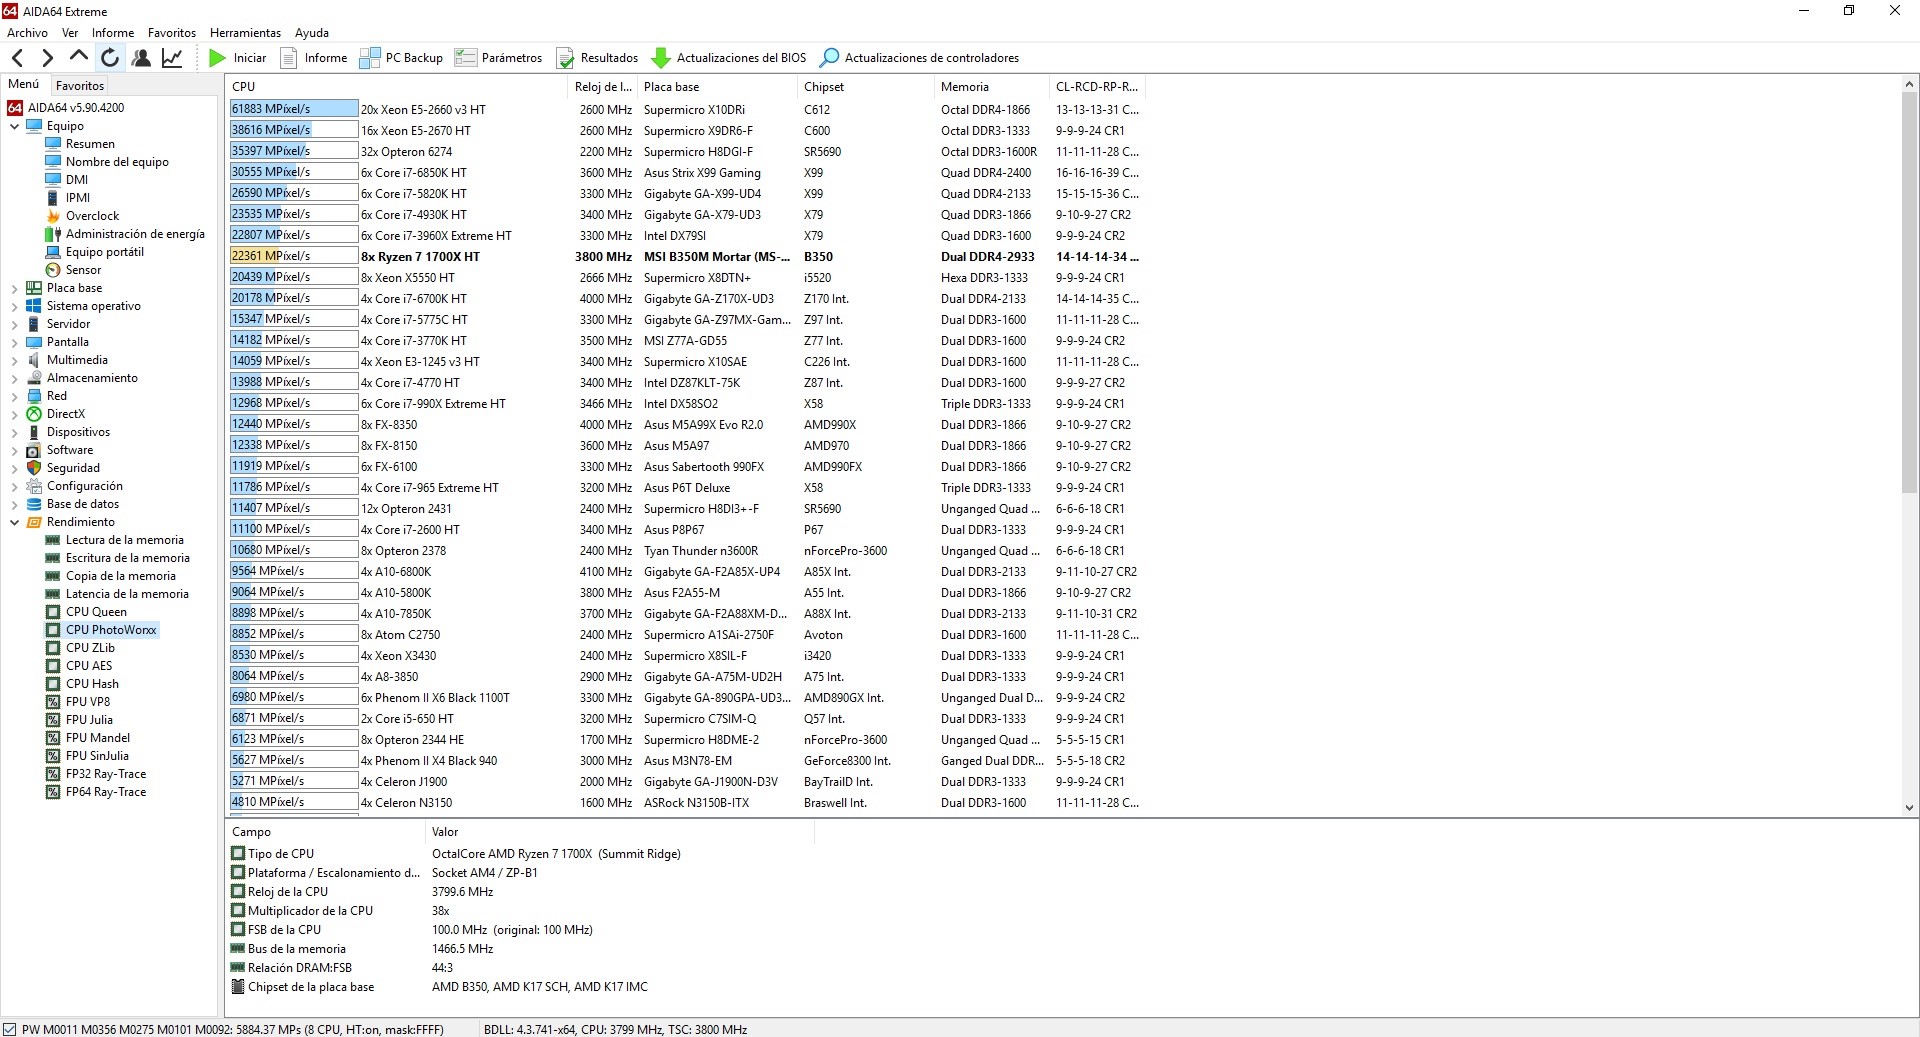This screenshot has height=1037, width=1920.
Task: Open Actualizaciones del BIOS
Action: point(728,58)
